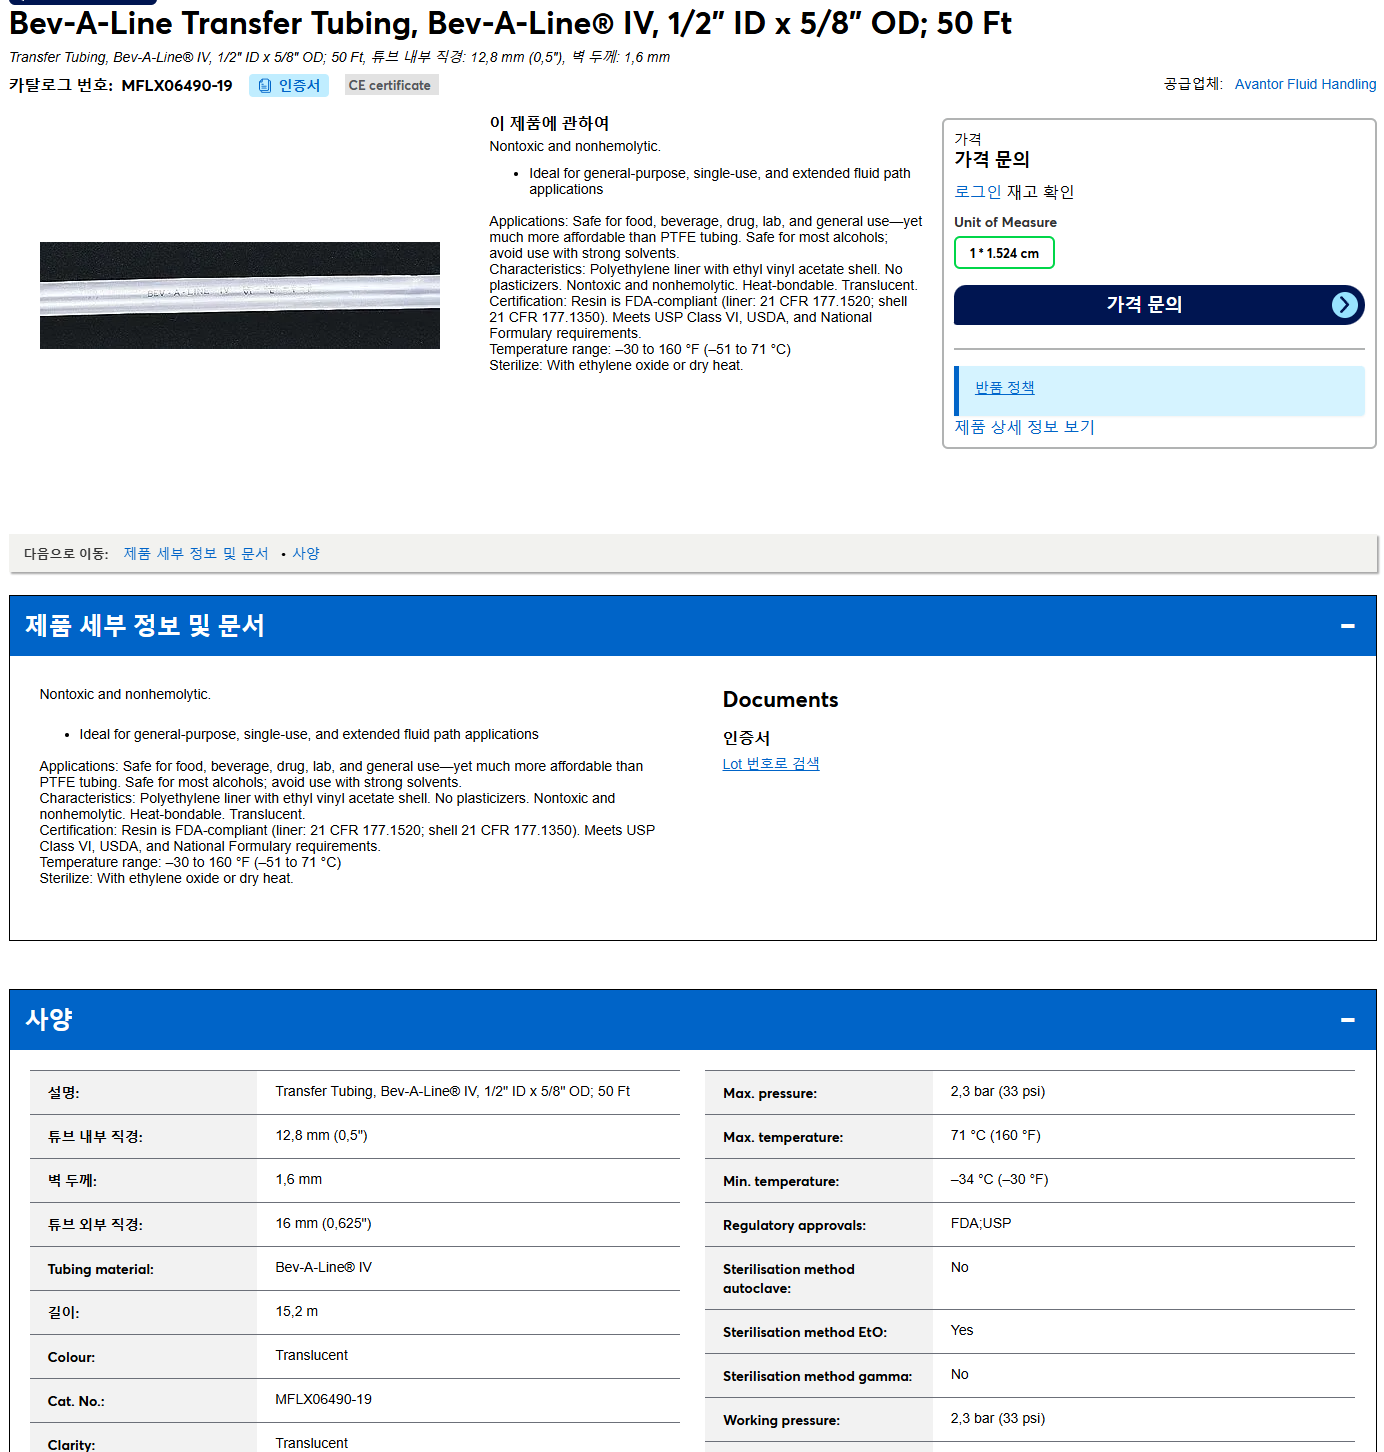Click the product title heading
This screenshot has height=1452, width=1384.
[510, 23]
